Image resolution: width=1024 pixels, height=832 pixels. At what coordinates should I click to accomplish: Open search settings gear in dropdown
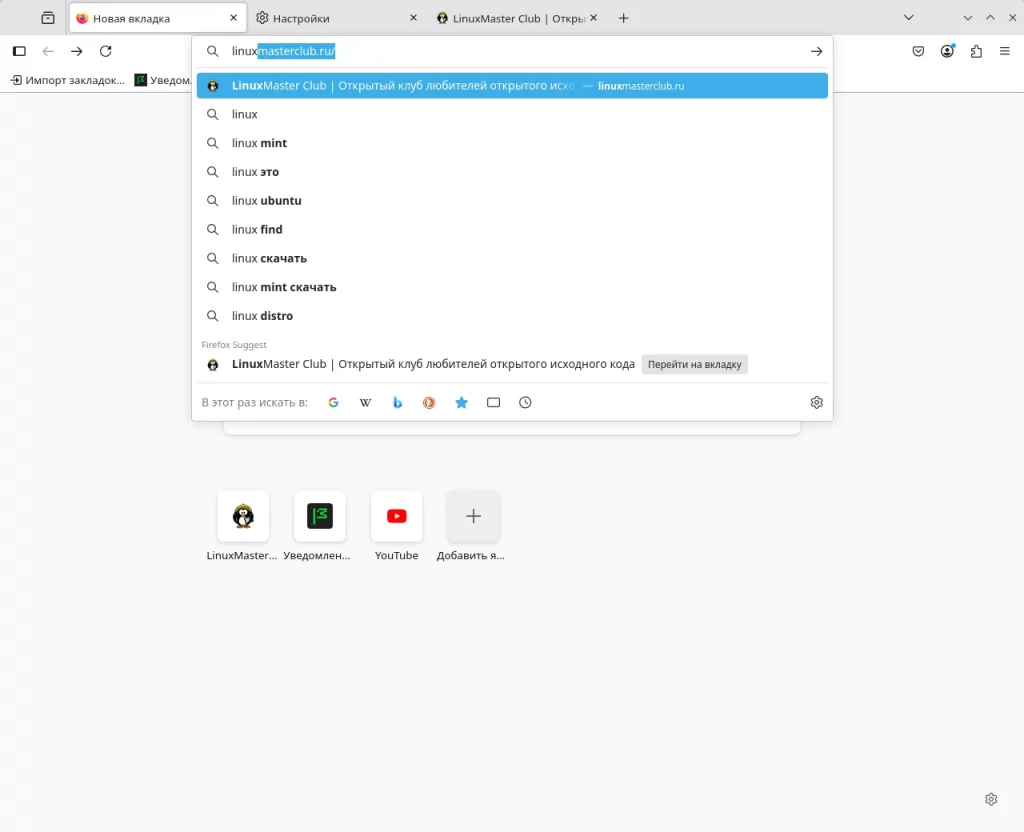816,402
